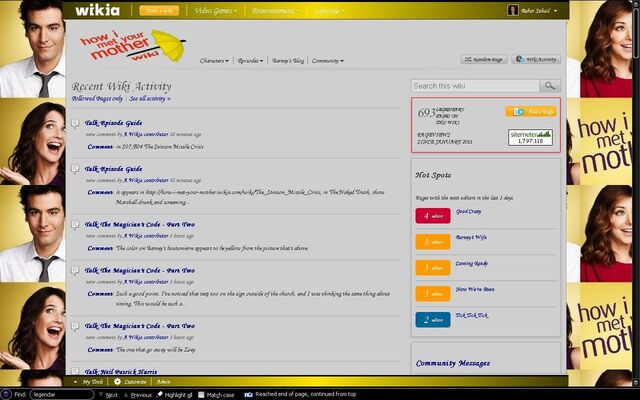Click the speech bubble icon of the Barney's boutonniere comment entry
The width and height of the screenshot is (640, 400).
(75, 225)
